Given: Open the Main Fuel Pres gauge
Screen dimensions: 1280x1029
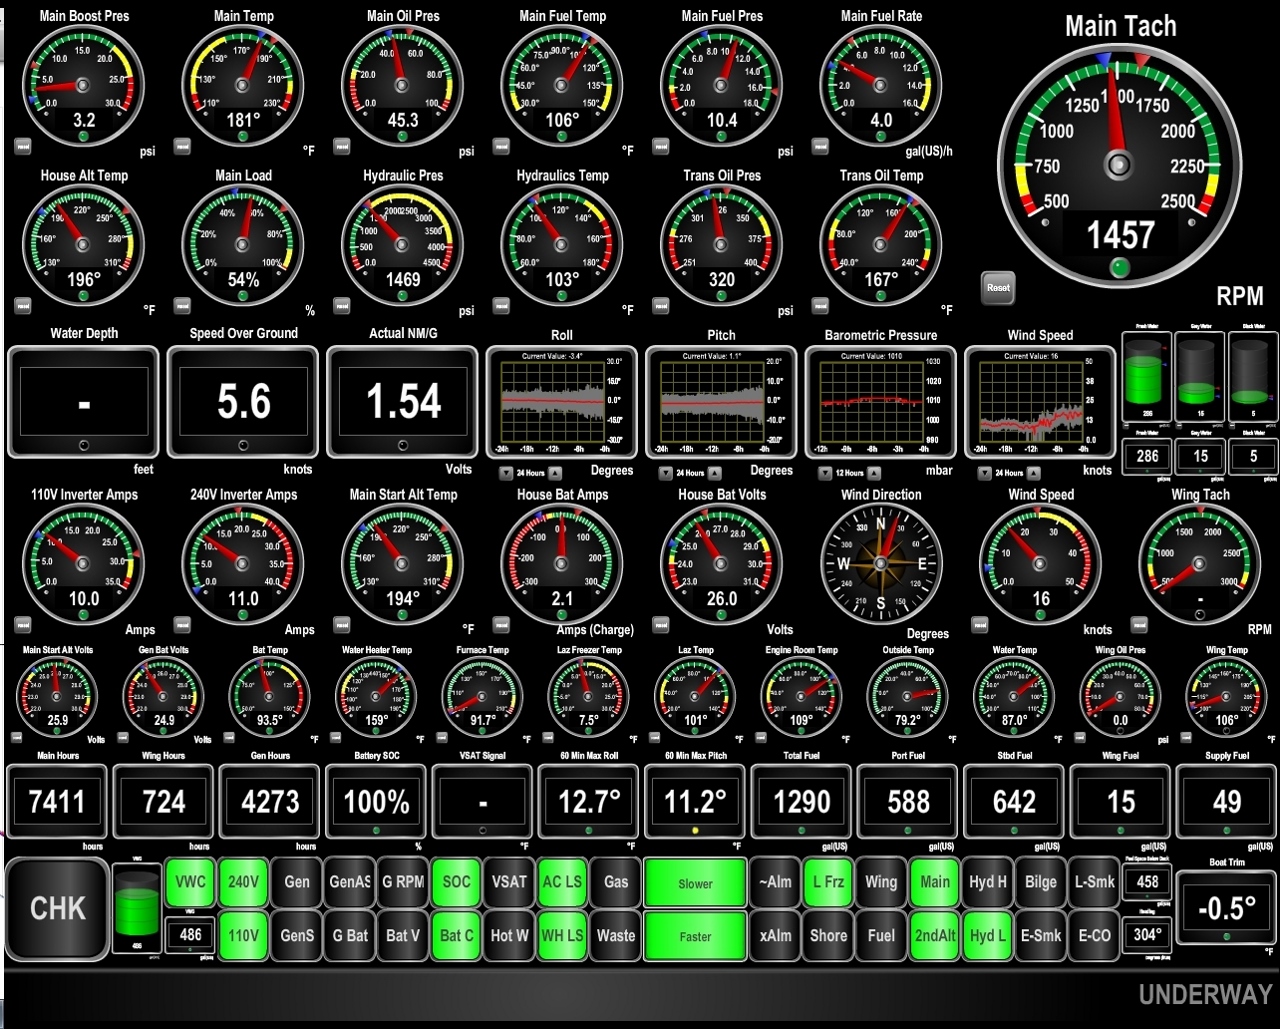Looking at the screenshot, I should pos(721,86).
